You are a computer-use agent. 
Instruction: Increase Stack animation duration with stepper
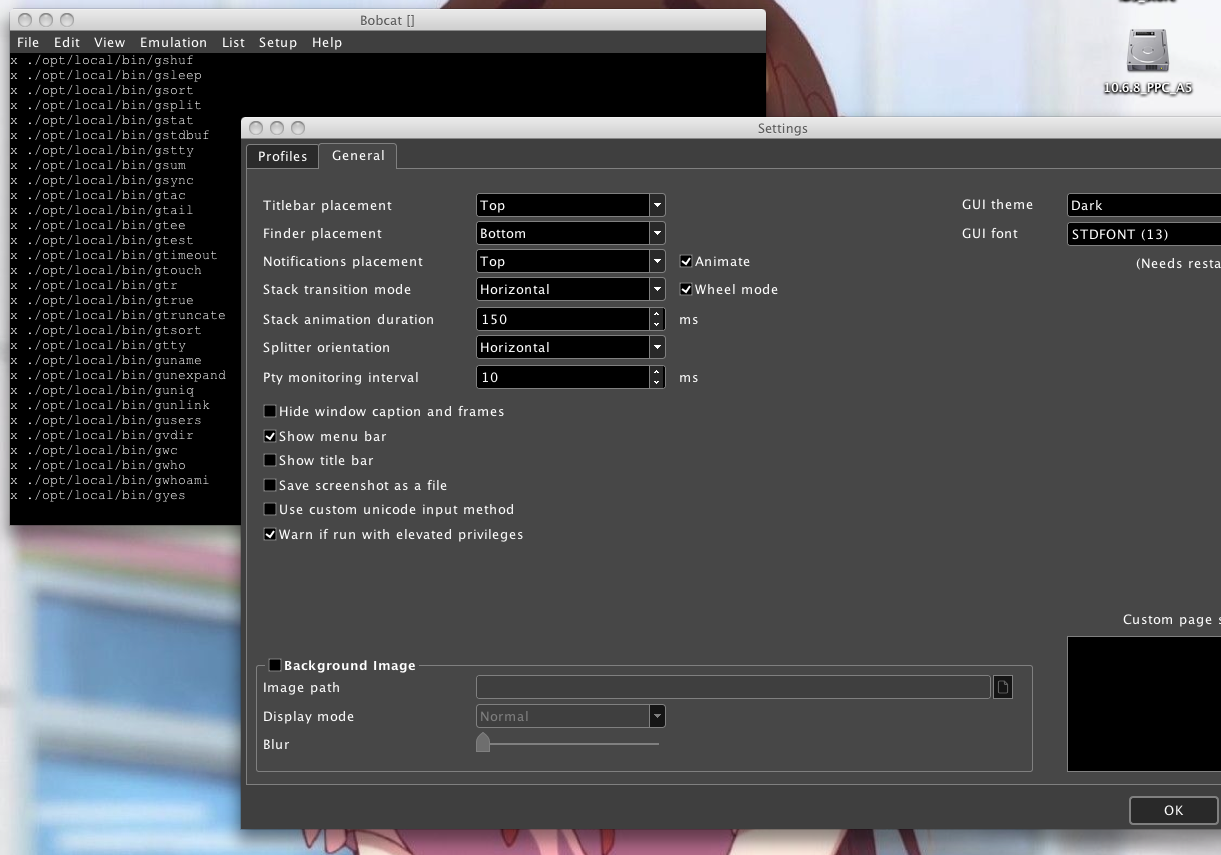tap(657, 314)
